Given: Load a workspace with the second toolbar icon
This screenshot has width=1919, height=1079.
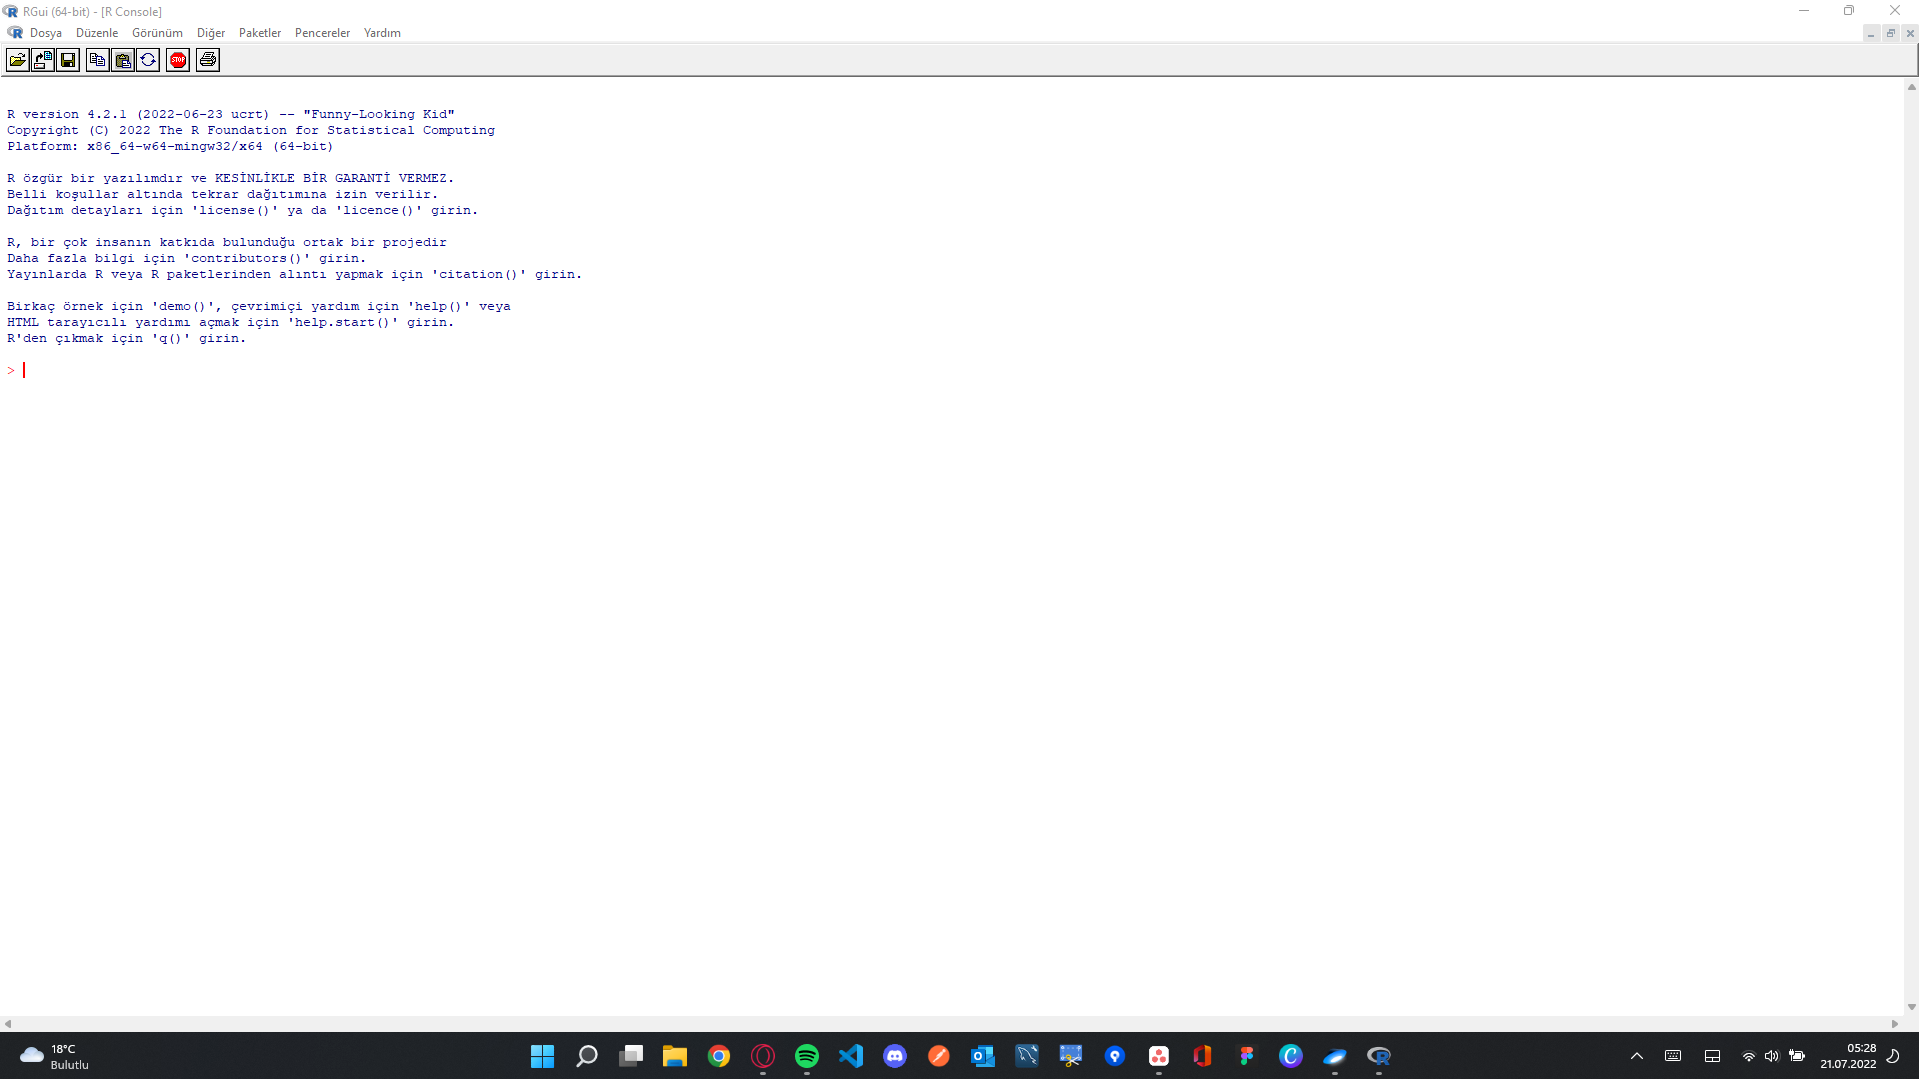Looking at the screenshot, I should coord(42,59).
